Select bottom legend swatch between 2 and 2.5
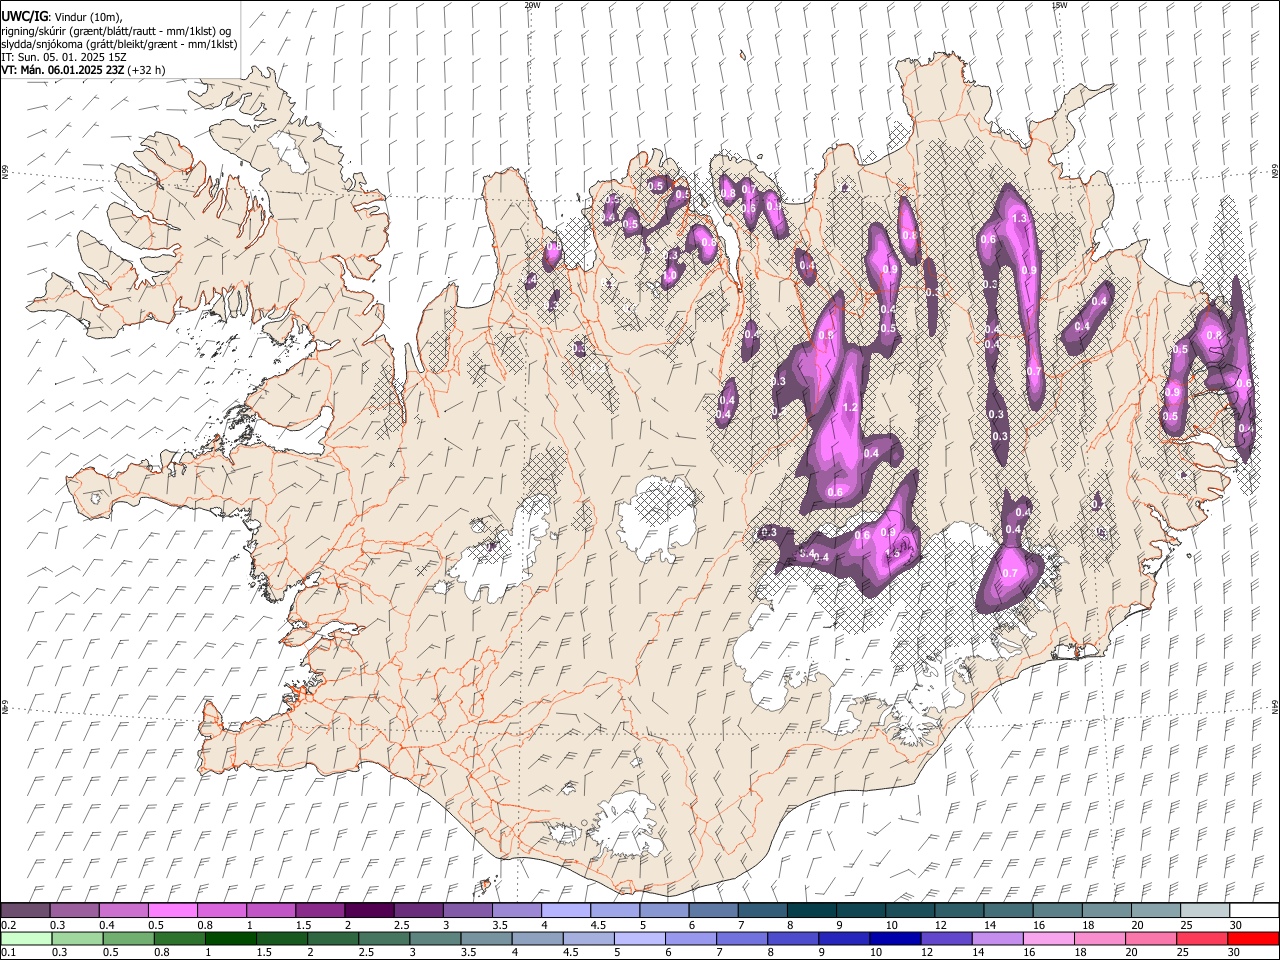1280x960 pixels. click(332, 938)
